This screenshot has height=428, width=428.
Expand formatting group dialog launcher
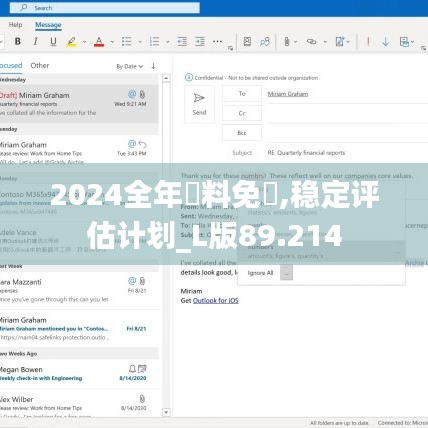(230, 48)
